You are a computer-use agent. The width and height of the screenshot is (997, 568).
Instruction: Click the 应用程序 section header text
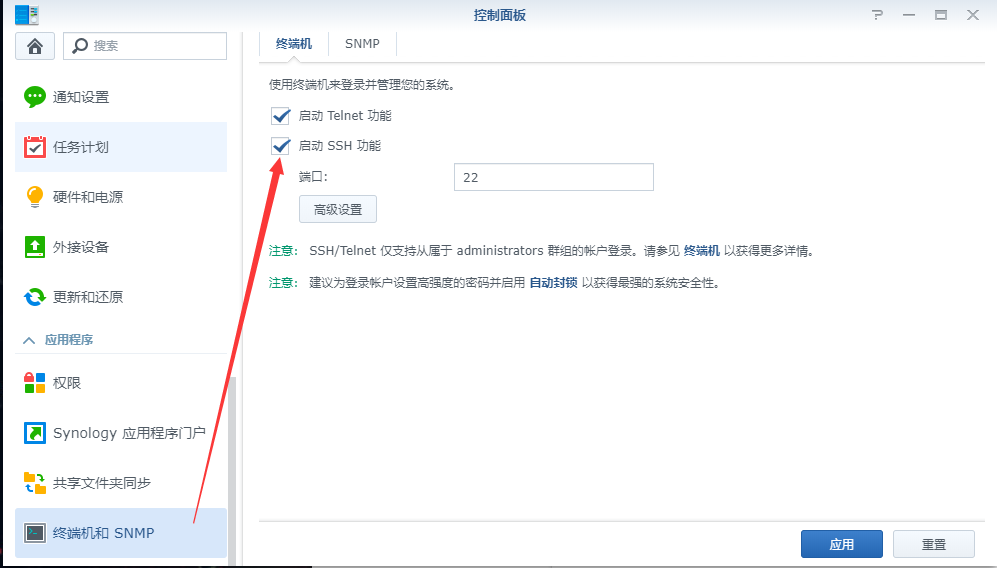[x=69, y=340]
